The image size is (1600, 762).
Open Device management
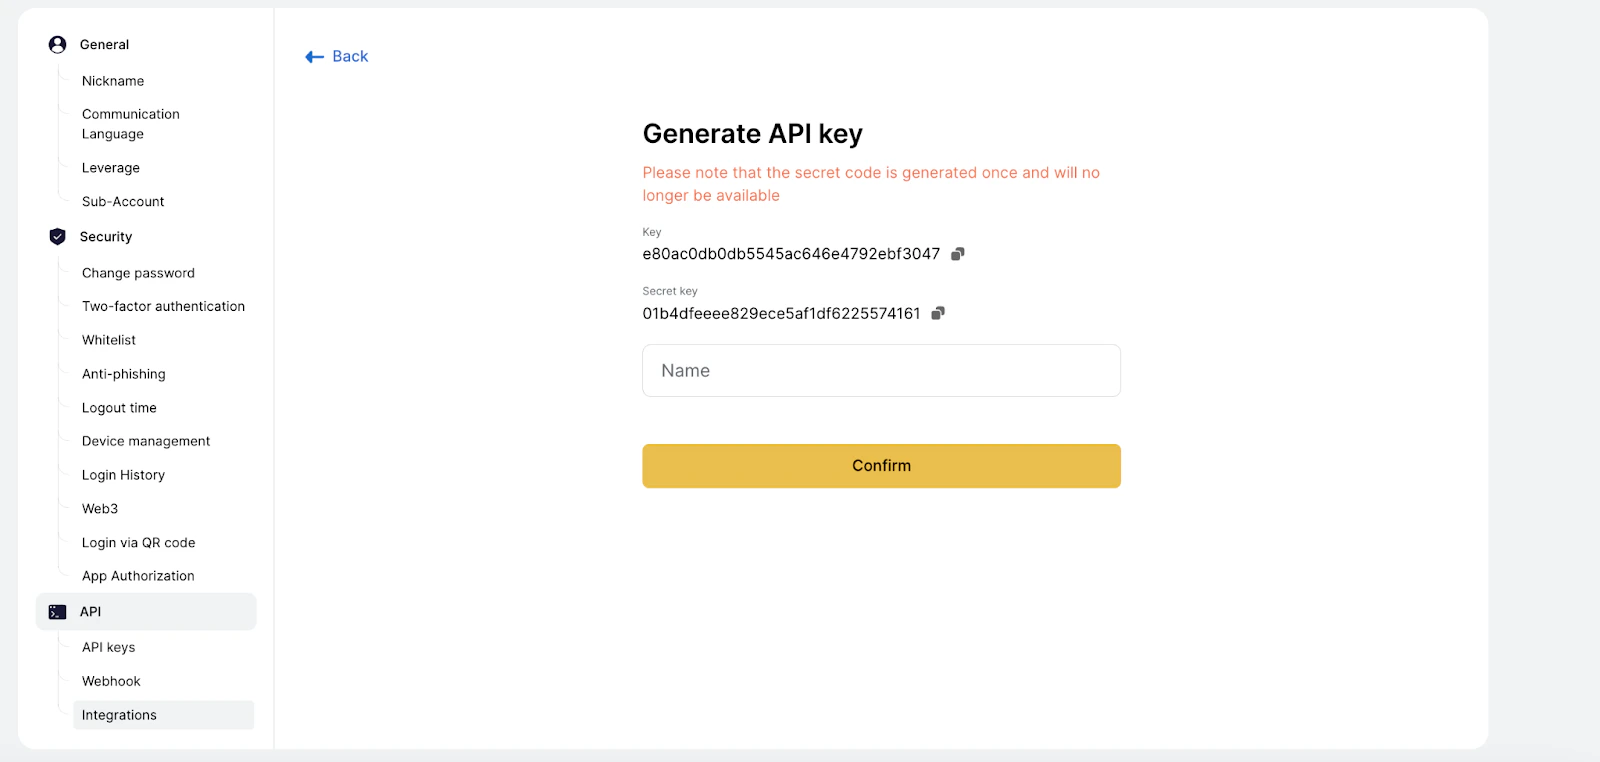coord(146,441)
